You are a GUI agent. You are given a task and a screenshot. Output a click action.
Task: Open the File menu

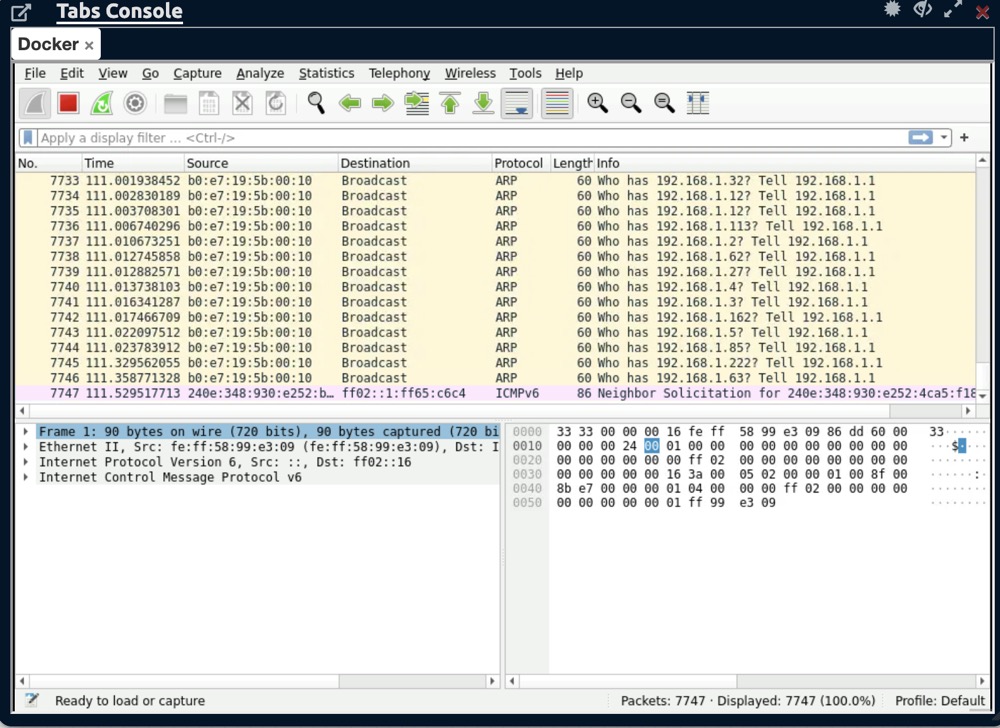(35, 73)
